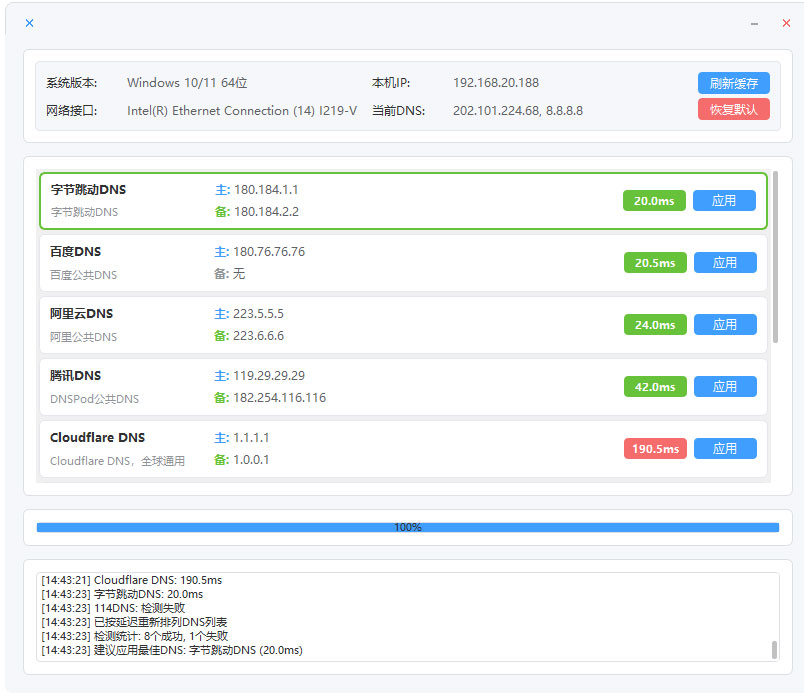Click the 当前DNS label

[x=398, y=111]
